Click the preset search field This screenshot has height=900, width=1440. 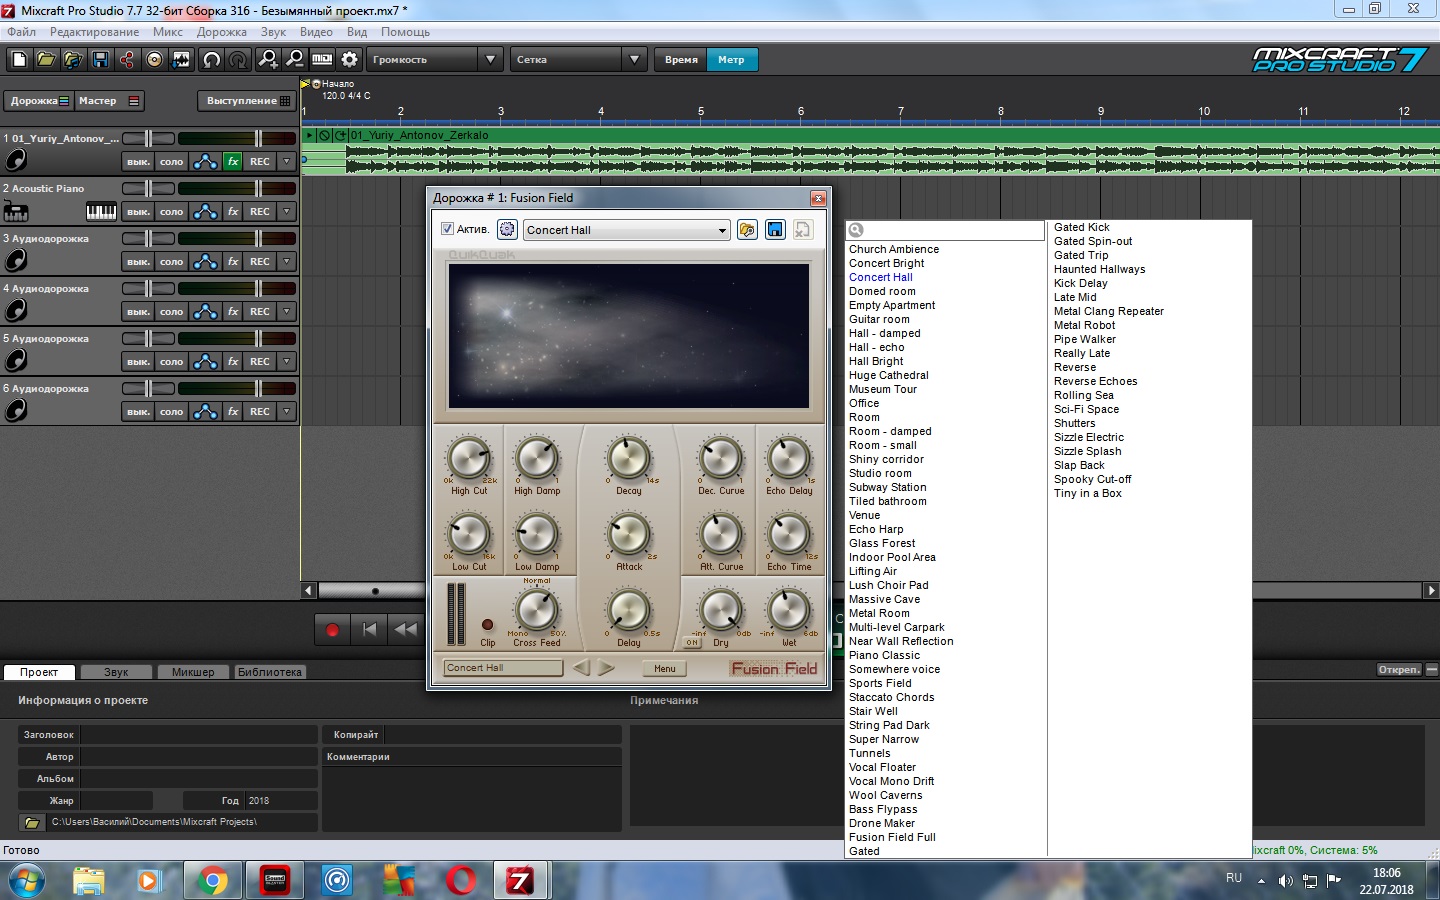click(945, 230)
